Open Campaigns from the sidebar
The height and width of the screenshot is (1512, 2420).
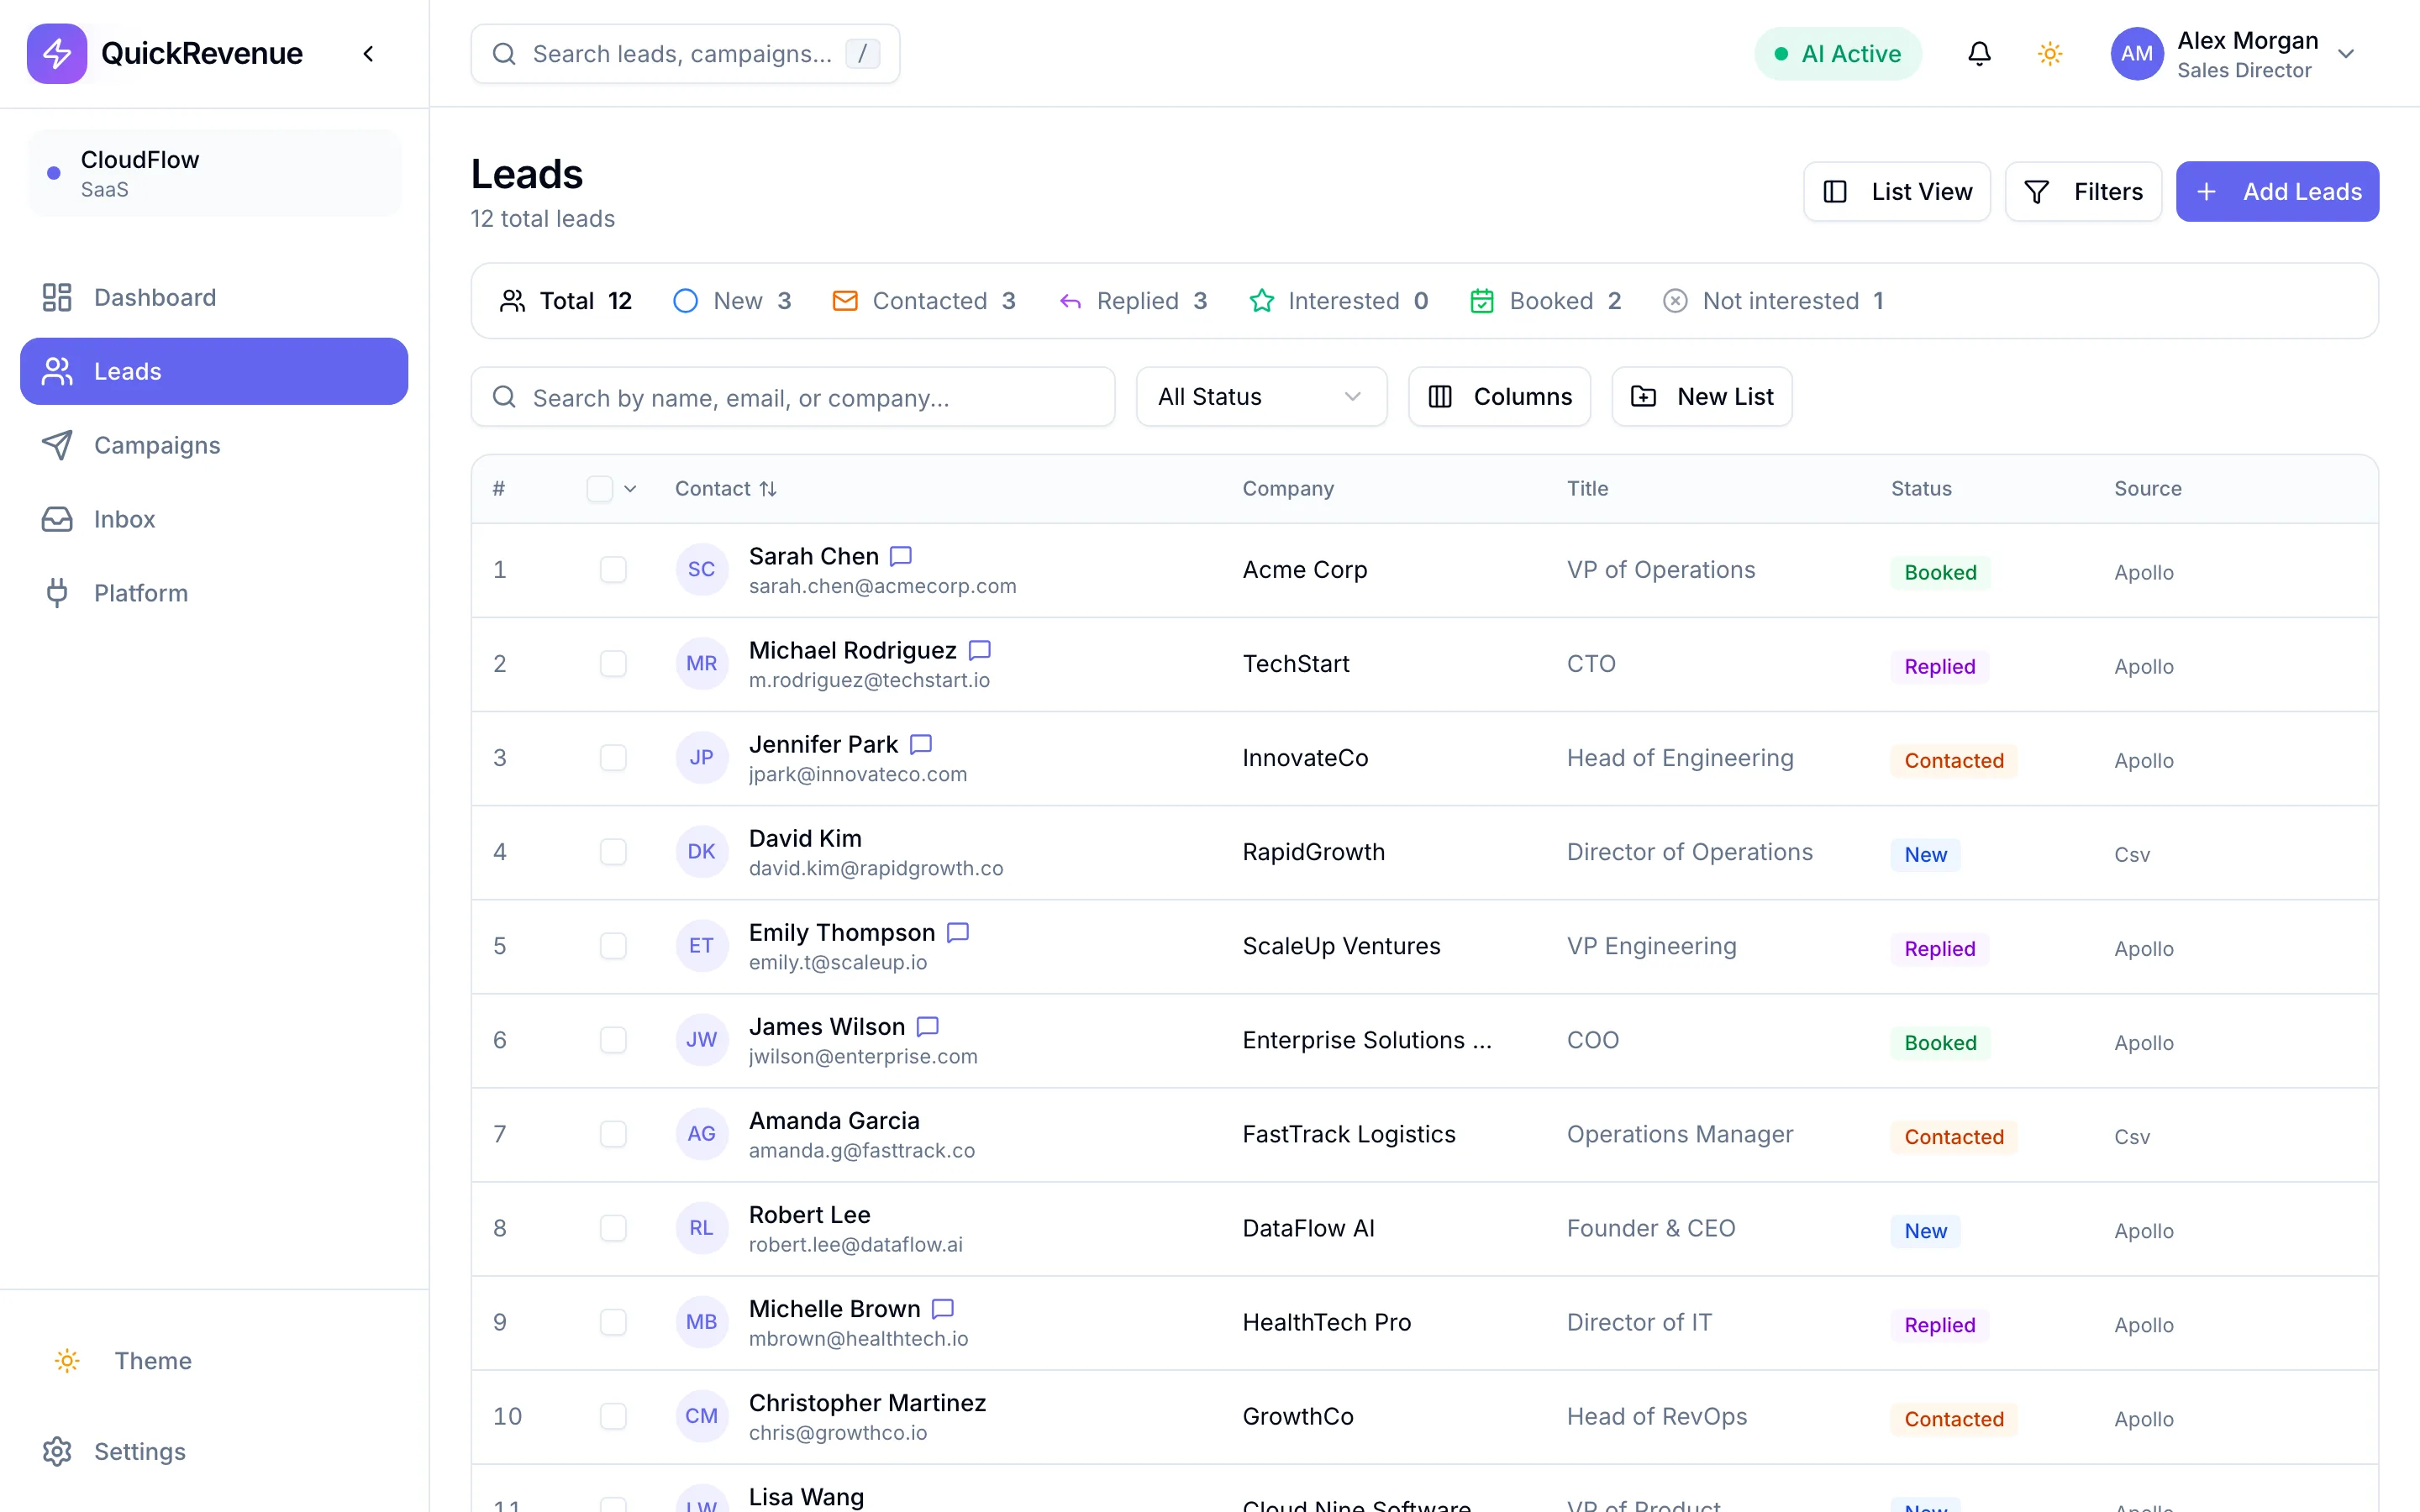tap(214, 445)
